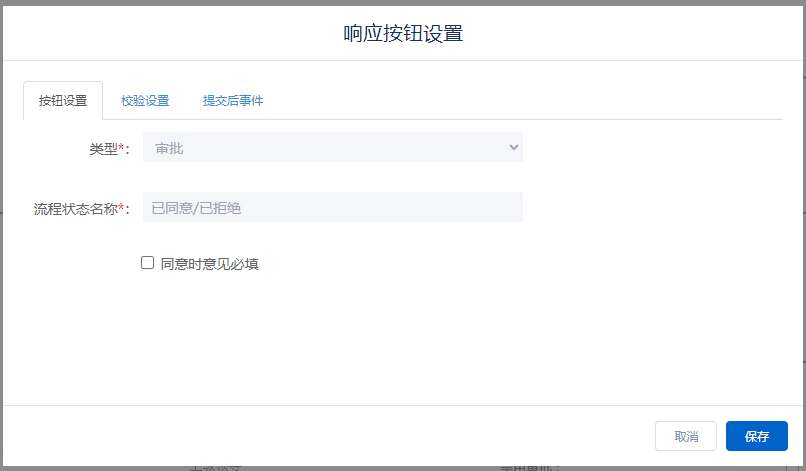Select the 审批 value text in dropdown
Image resolution: width=806 pixels, height=471 pixels.
tap(169, 148)
